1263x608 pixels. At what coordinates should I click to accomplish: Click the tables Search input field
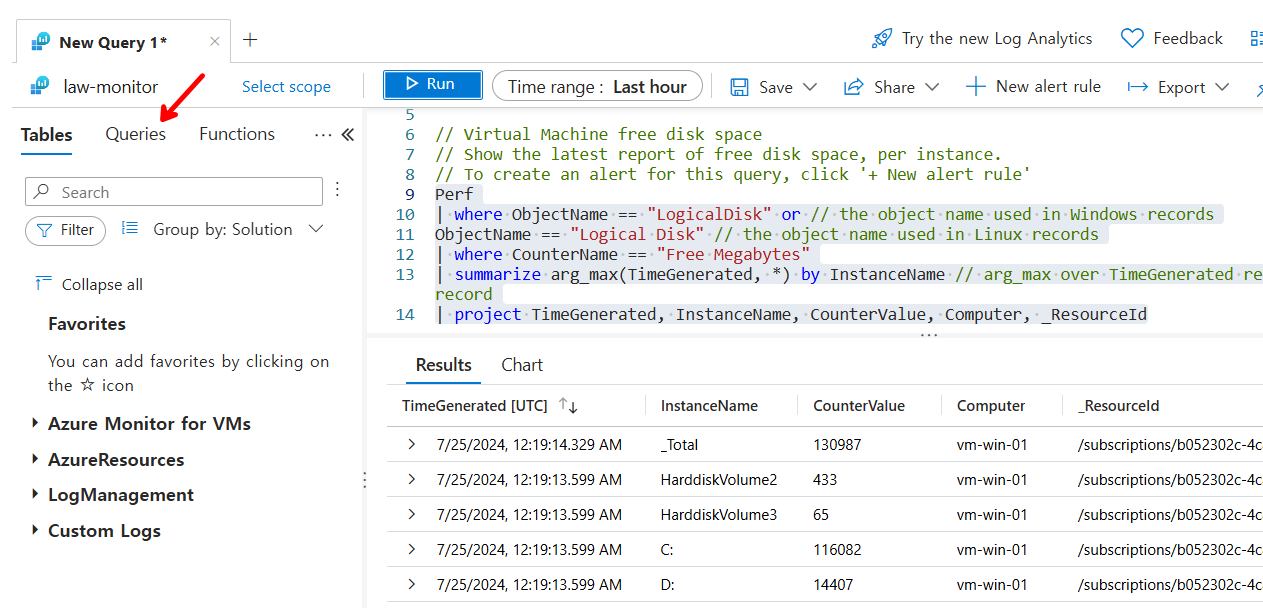174,192
